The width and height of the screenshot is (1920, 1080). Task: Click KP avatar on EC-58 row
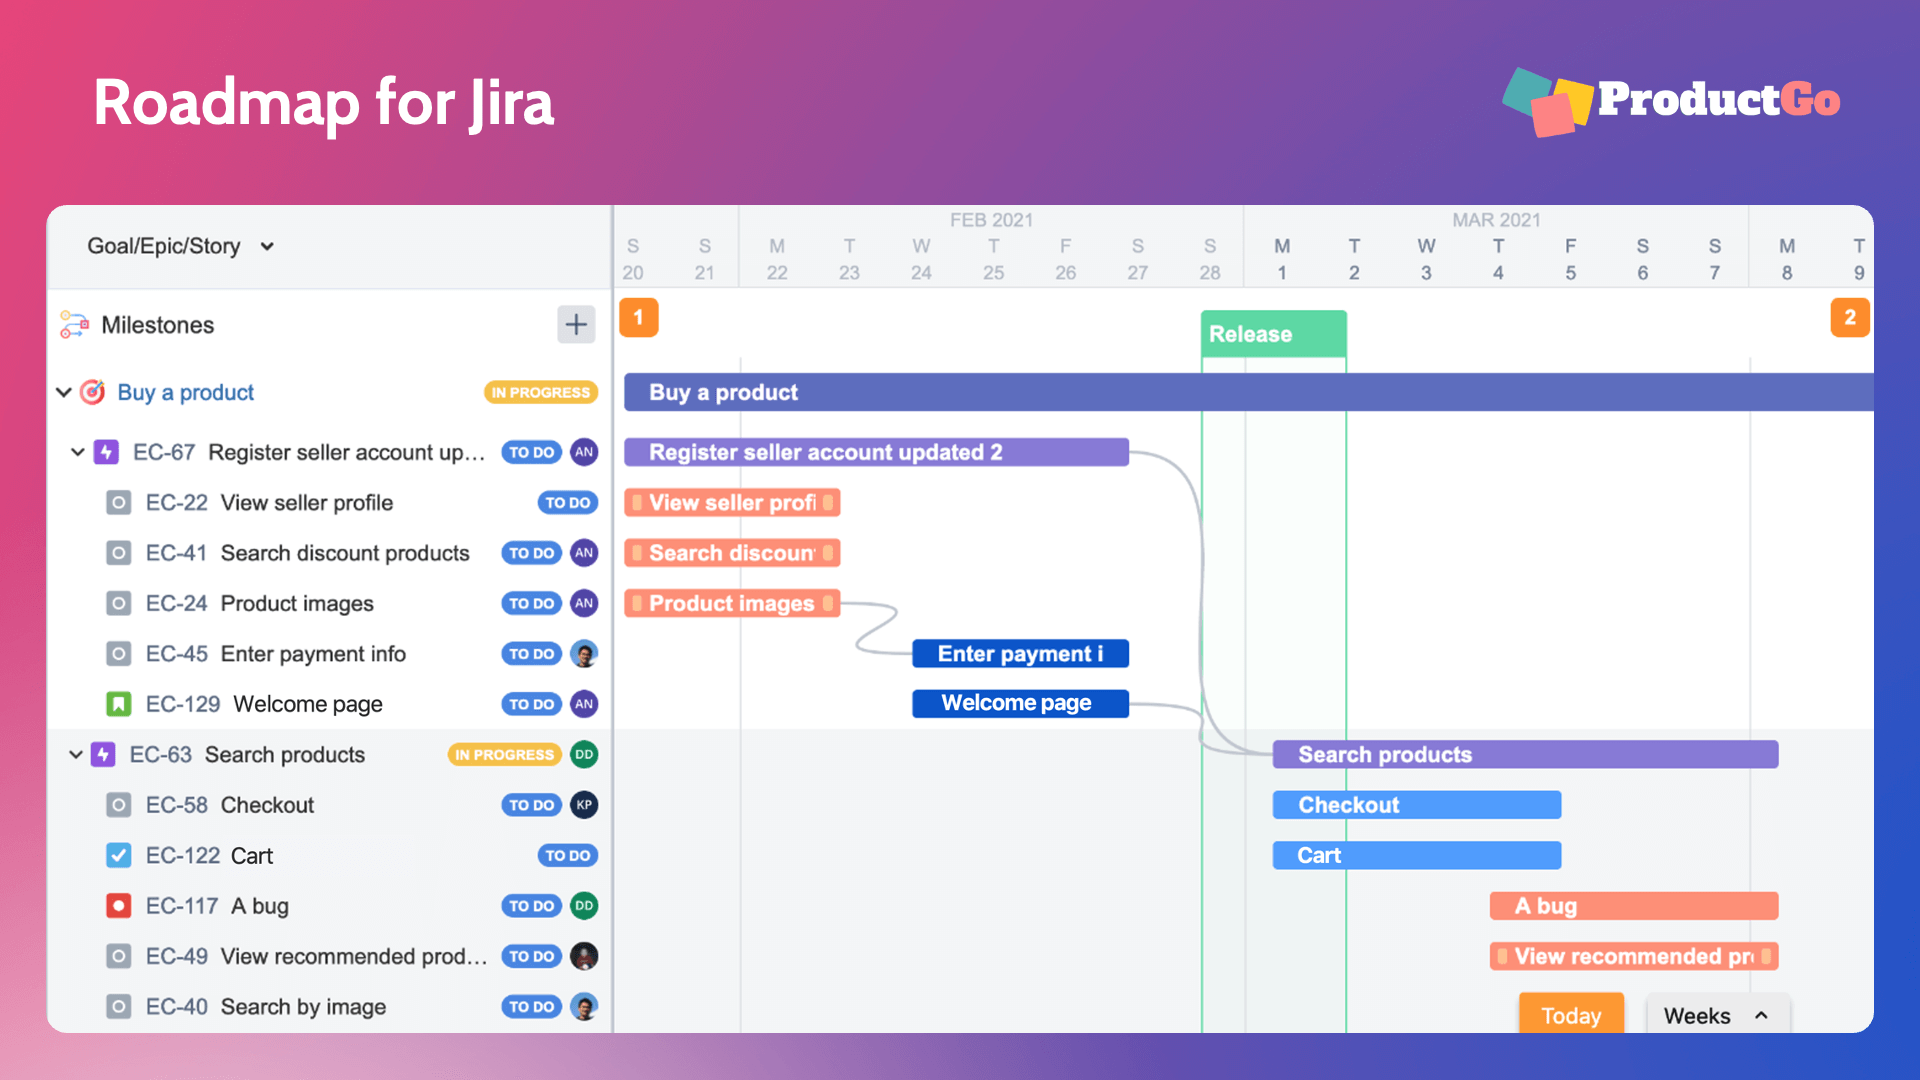pos(584,805)
